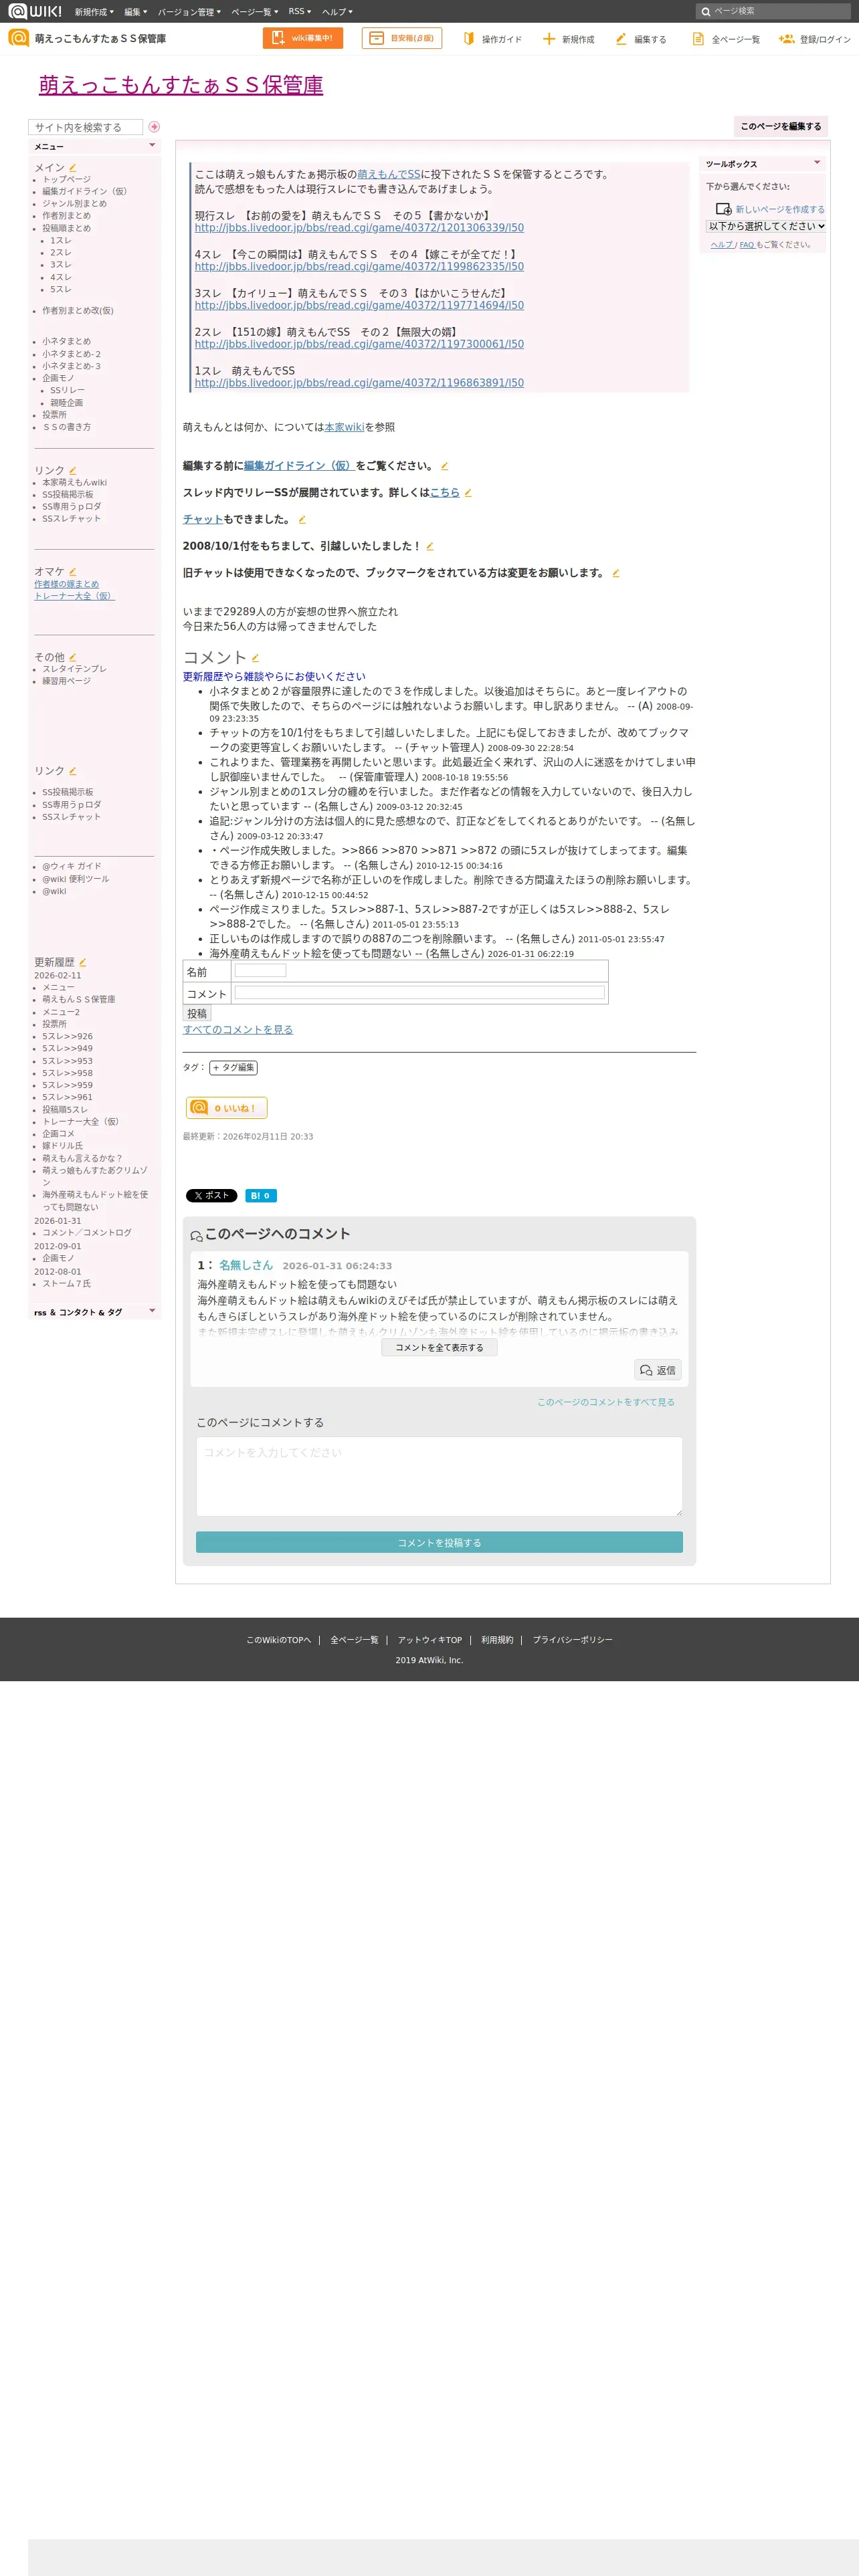Click the reply bubble icon on 返信
The width and height of the screenshot is (859, 2576).
[x=646, y=1370]
